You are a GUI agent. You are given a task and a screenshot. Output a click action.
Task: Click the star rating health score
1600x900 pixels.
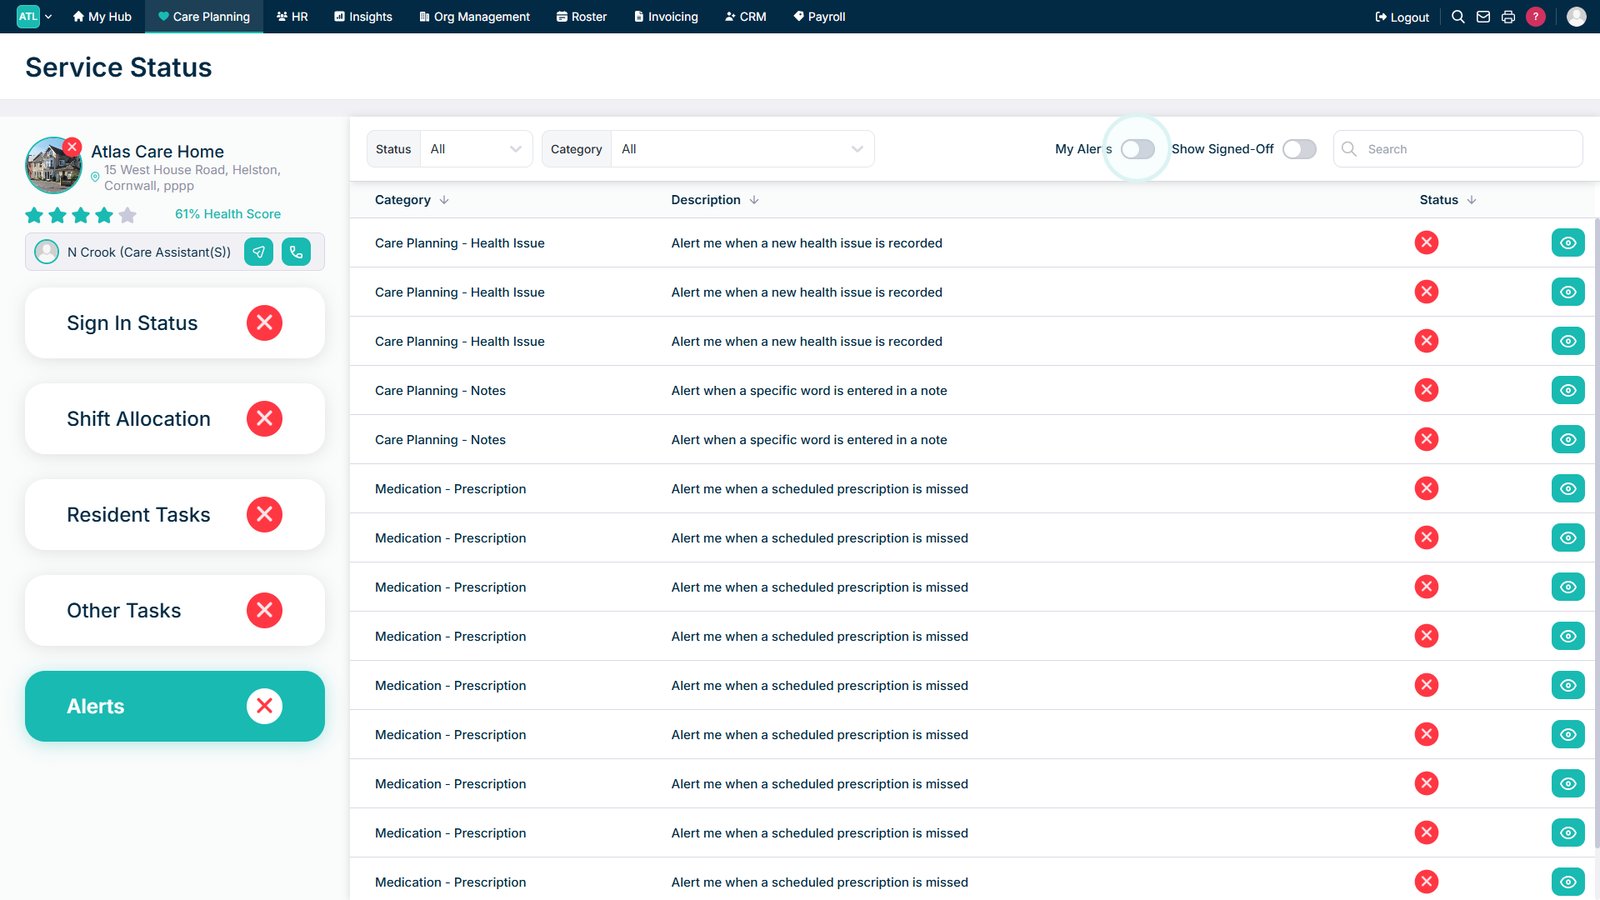pos(81,215)
